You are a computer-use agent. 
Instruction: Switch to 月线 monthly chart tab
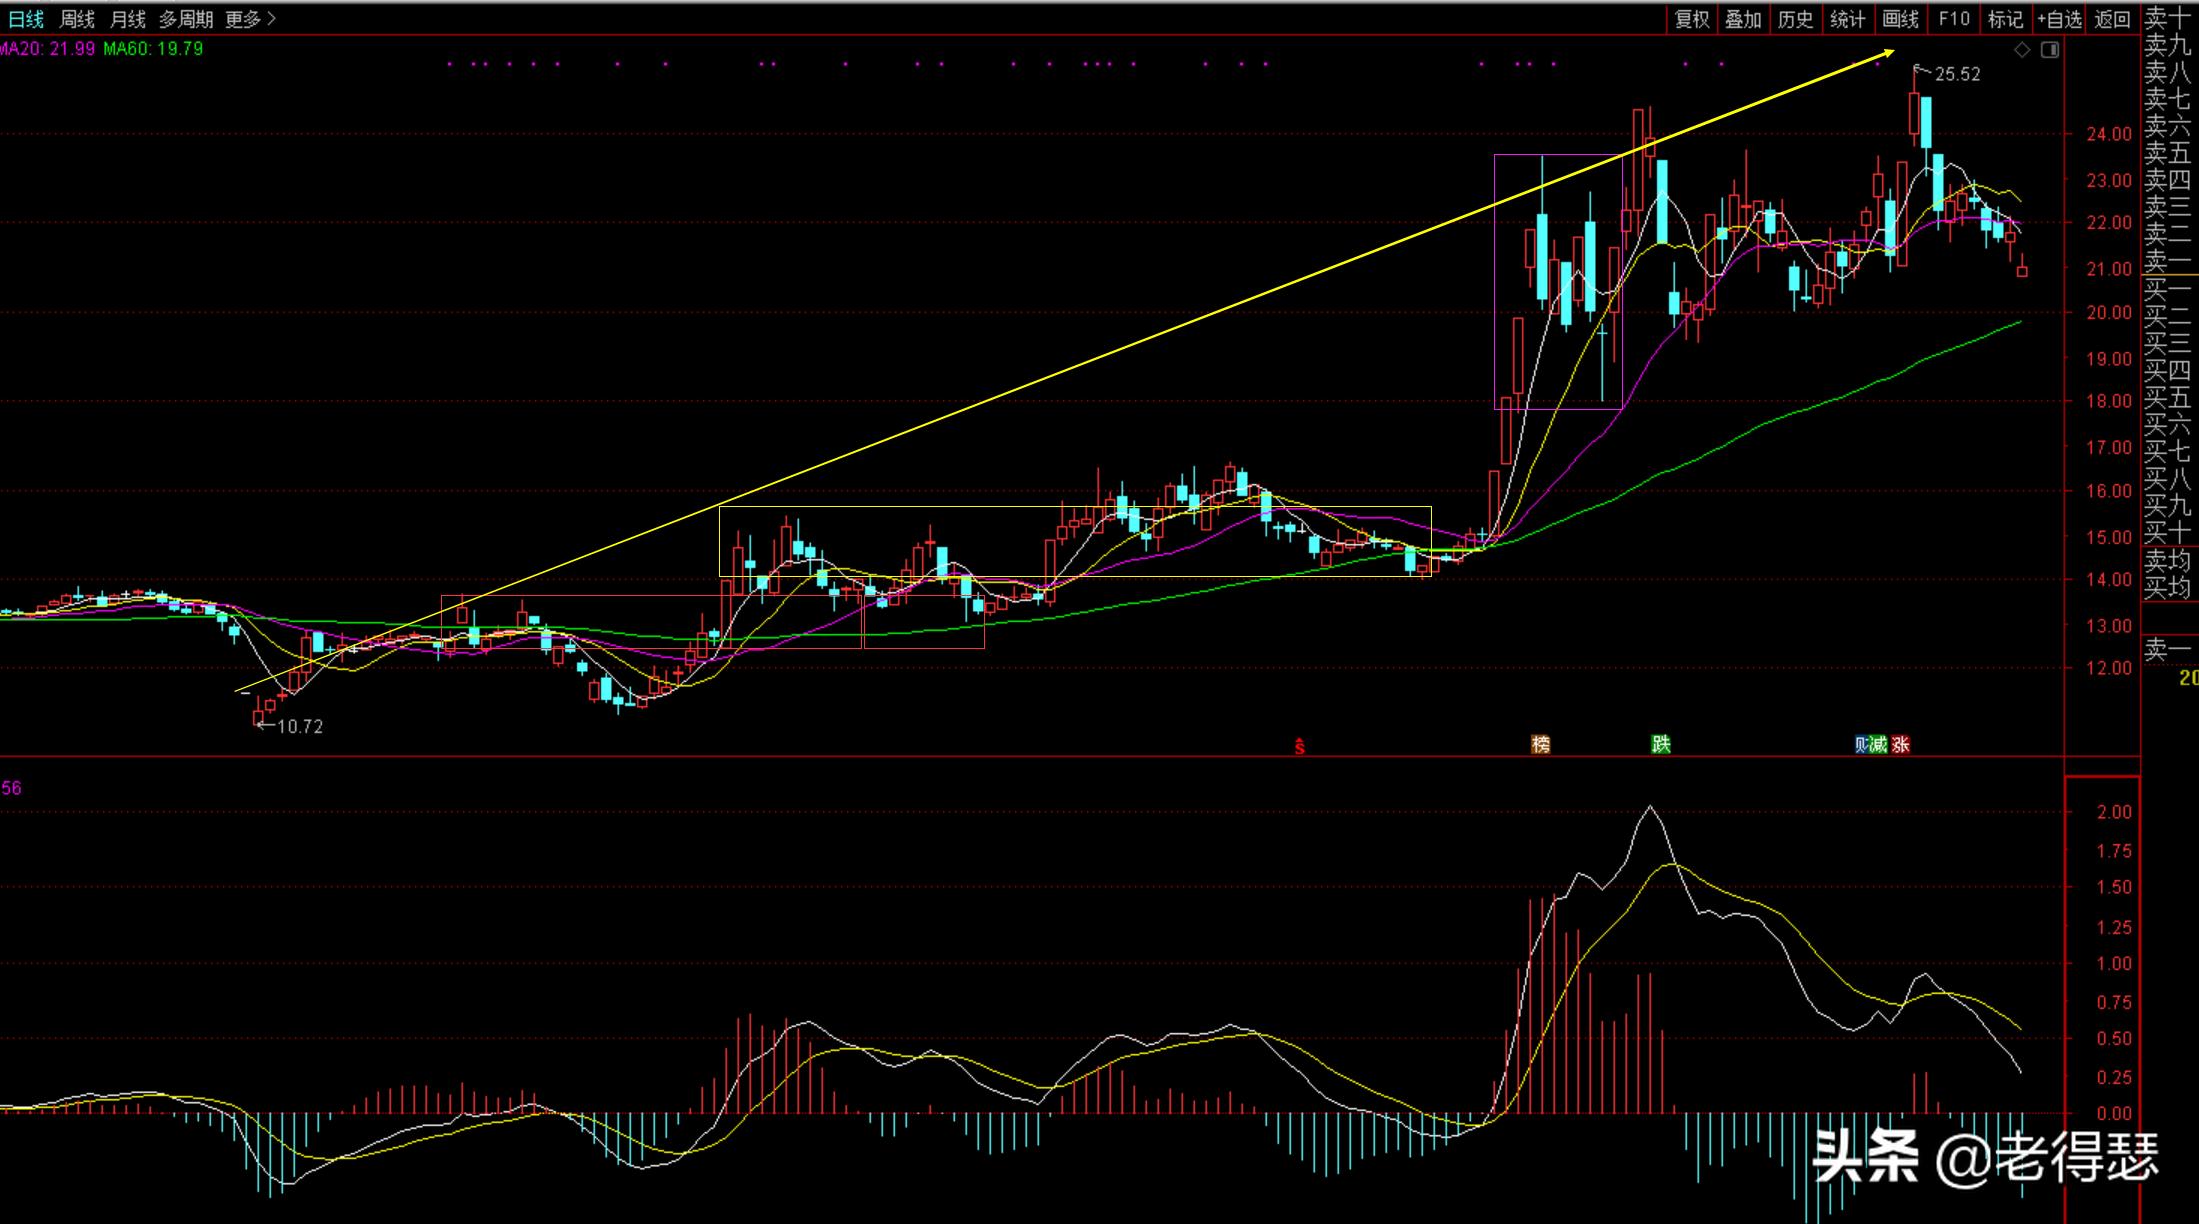127,19
